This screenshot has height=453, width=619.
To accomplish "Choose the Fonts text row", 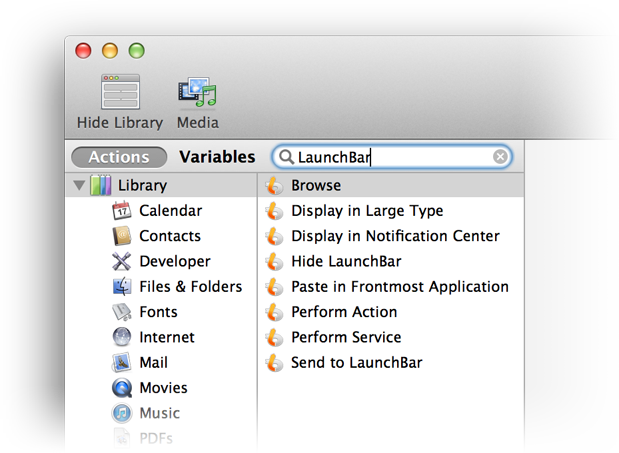I will (158, 312).
